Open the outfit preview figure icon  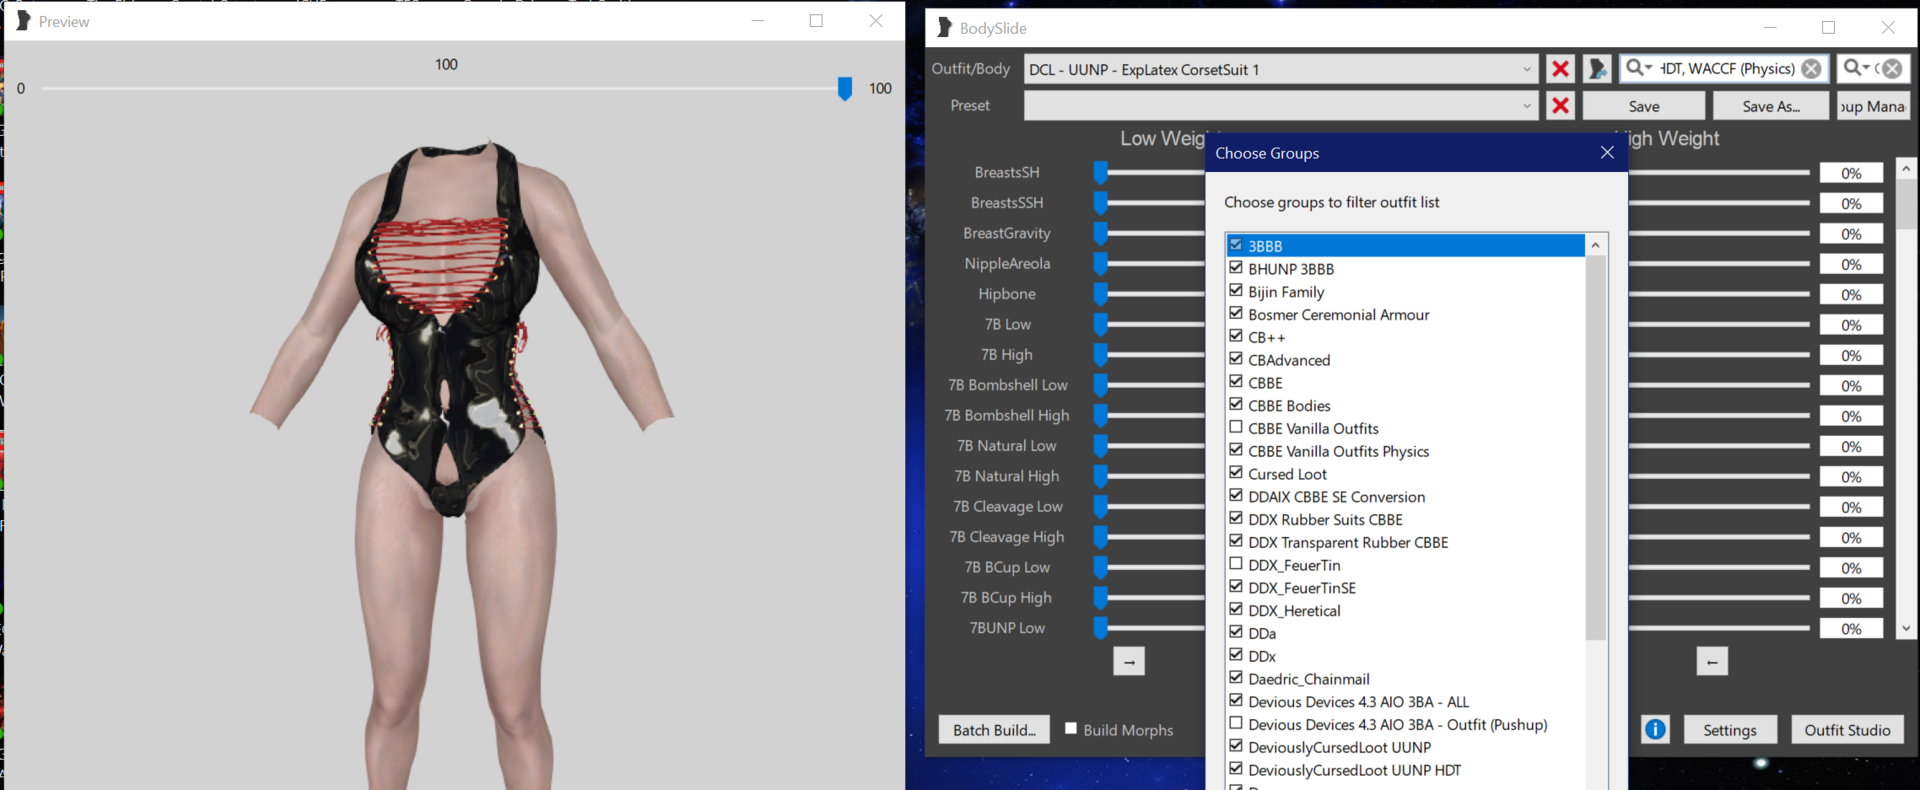1597,69
